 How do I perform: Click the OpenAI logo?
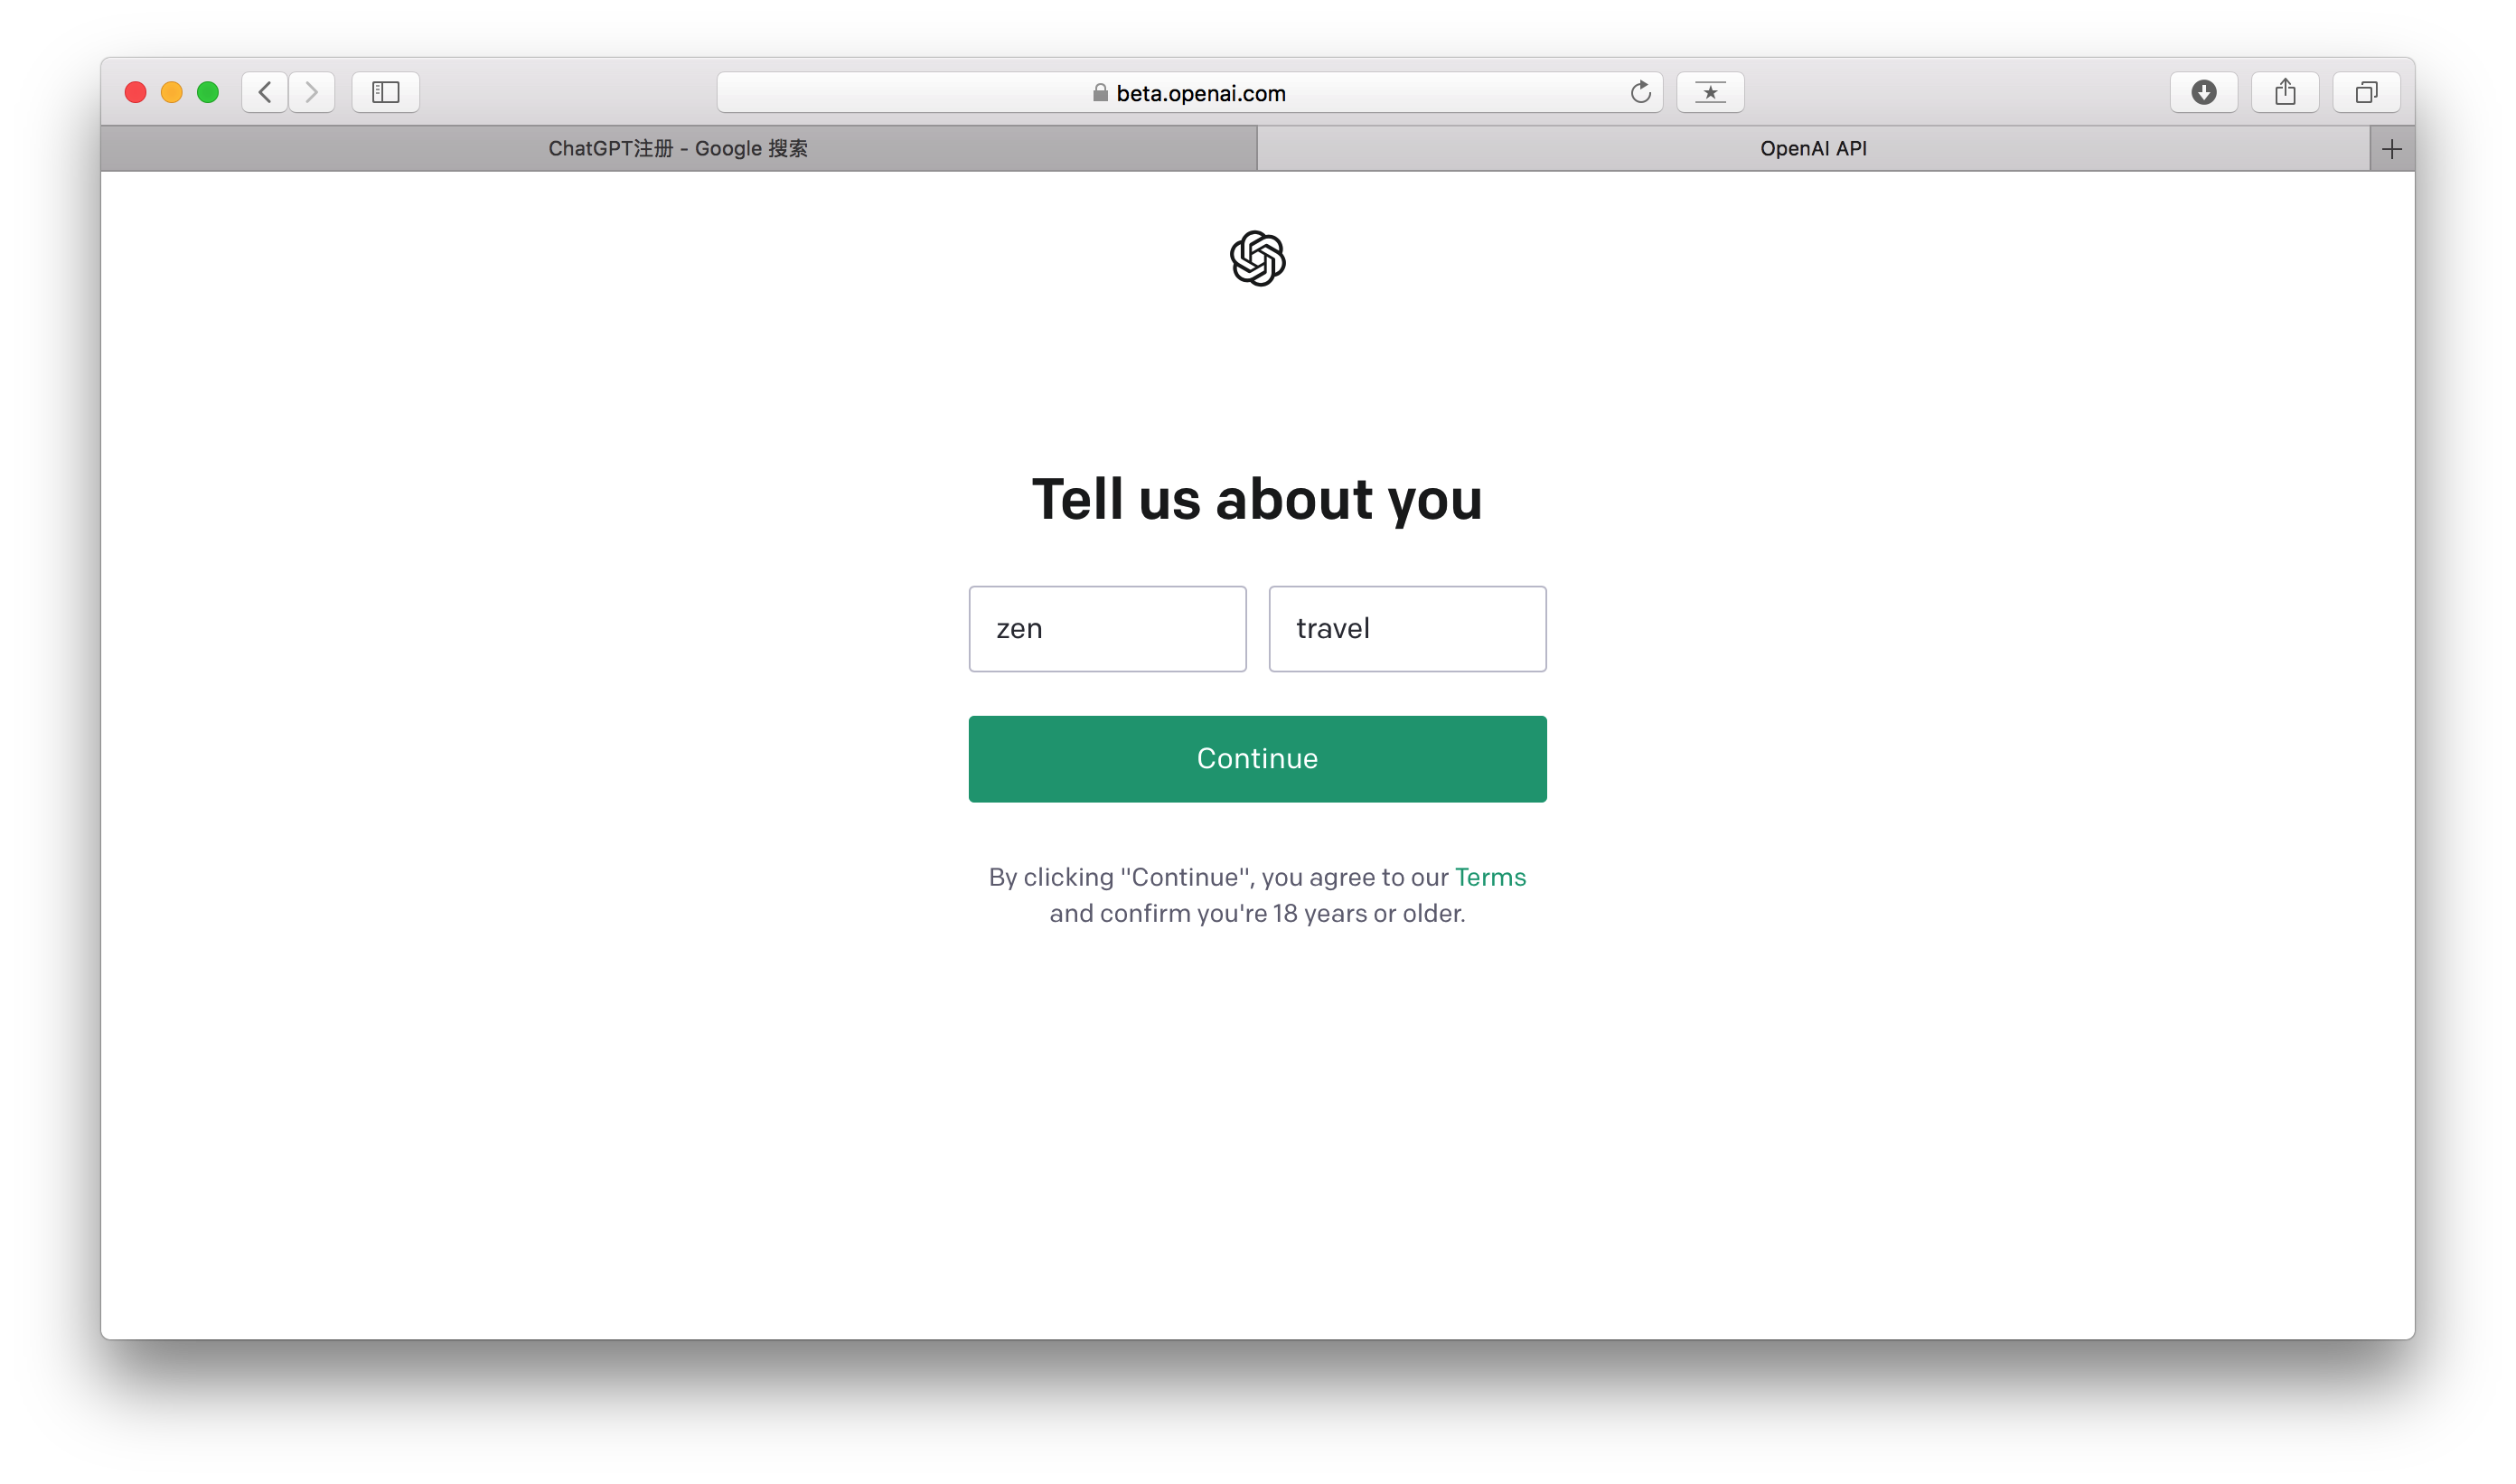click(1257, 258)
